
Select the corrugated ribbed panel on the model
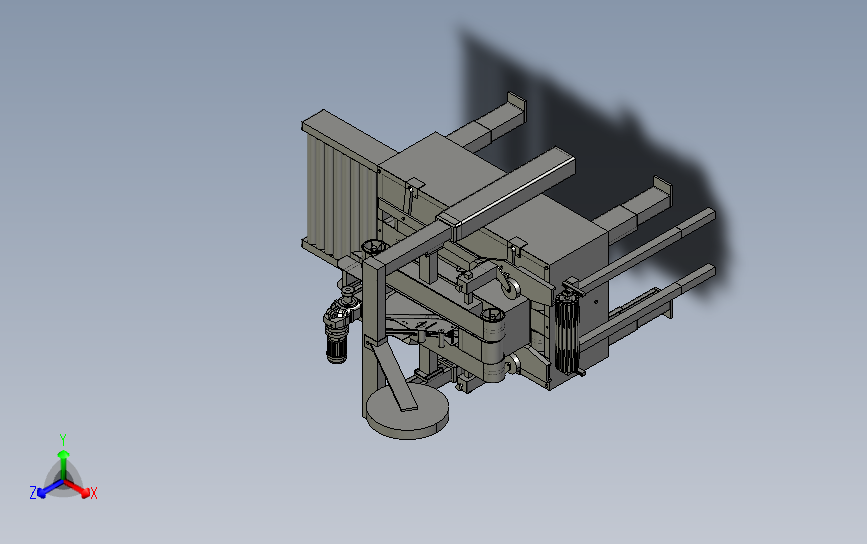point(342,196)
